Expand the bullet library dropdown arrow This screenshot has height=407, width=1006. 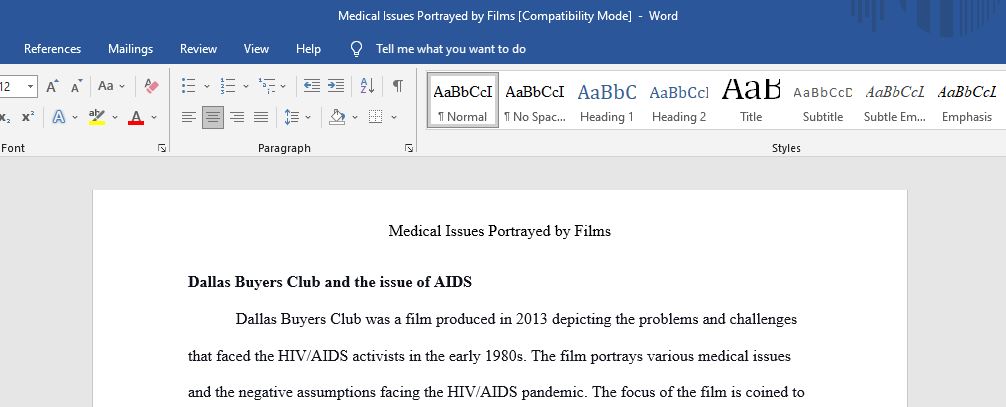click(x=207, y=86)
